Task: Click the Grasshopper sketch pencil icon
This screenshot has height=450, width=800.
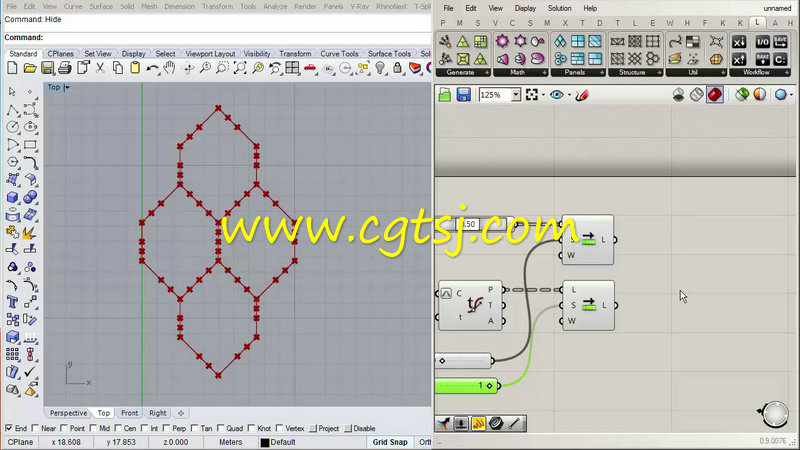Action: (582, 95)
